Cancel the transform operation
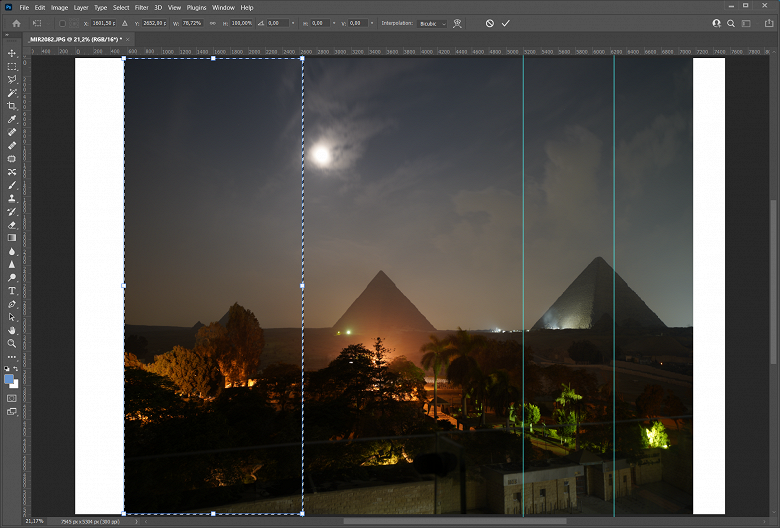This screenshot has height=528, width=780. pyautogui.click(x=490, y=23)
